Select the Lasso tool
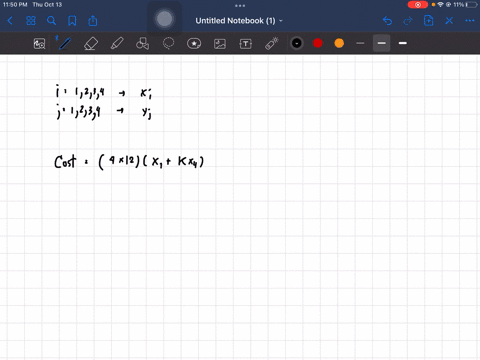 coord(168,44)
